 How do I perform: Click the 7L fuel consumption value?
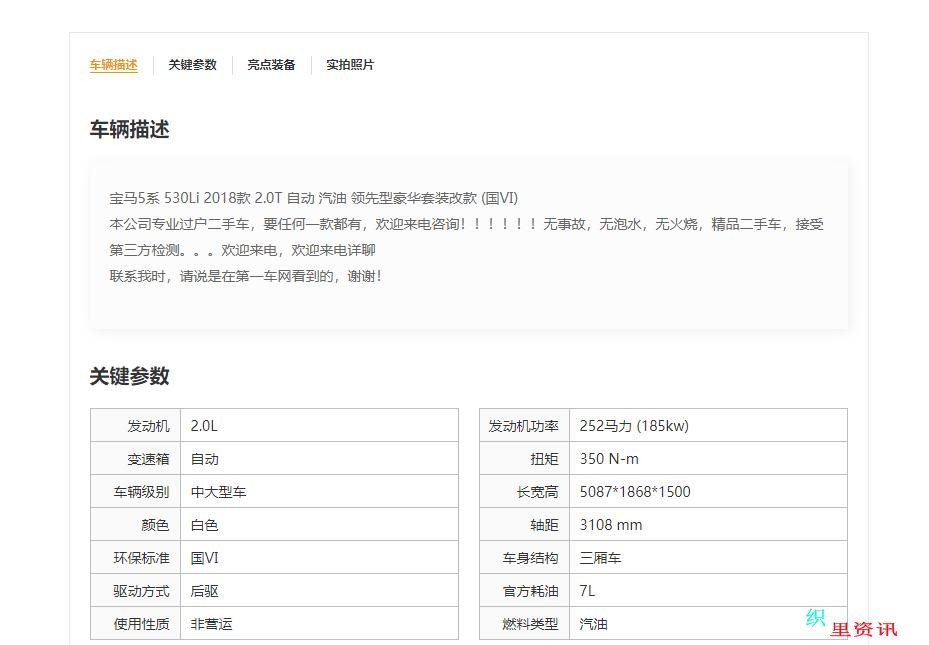click(587, 591)
